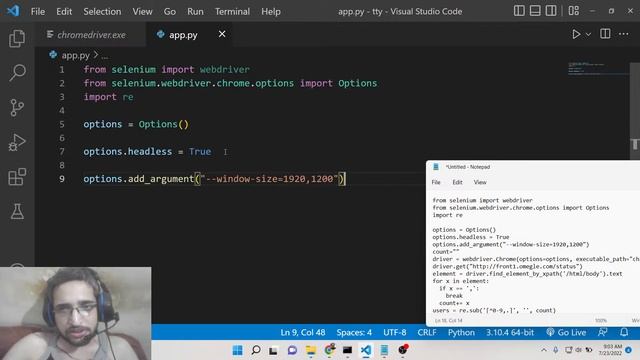Switch to VS Code taskbar icon
The width and height of the screenshot is (640, 360).
click(x=366, y=350)
